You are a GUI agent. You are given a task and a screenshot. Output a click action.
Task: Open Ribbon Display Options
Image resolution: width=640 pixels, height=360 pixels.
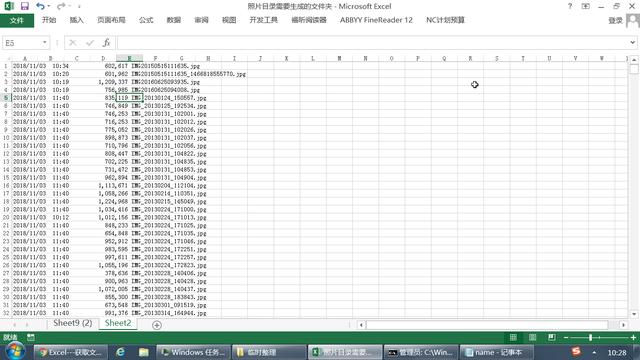pos(585,6)
